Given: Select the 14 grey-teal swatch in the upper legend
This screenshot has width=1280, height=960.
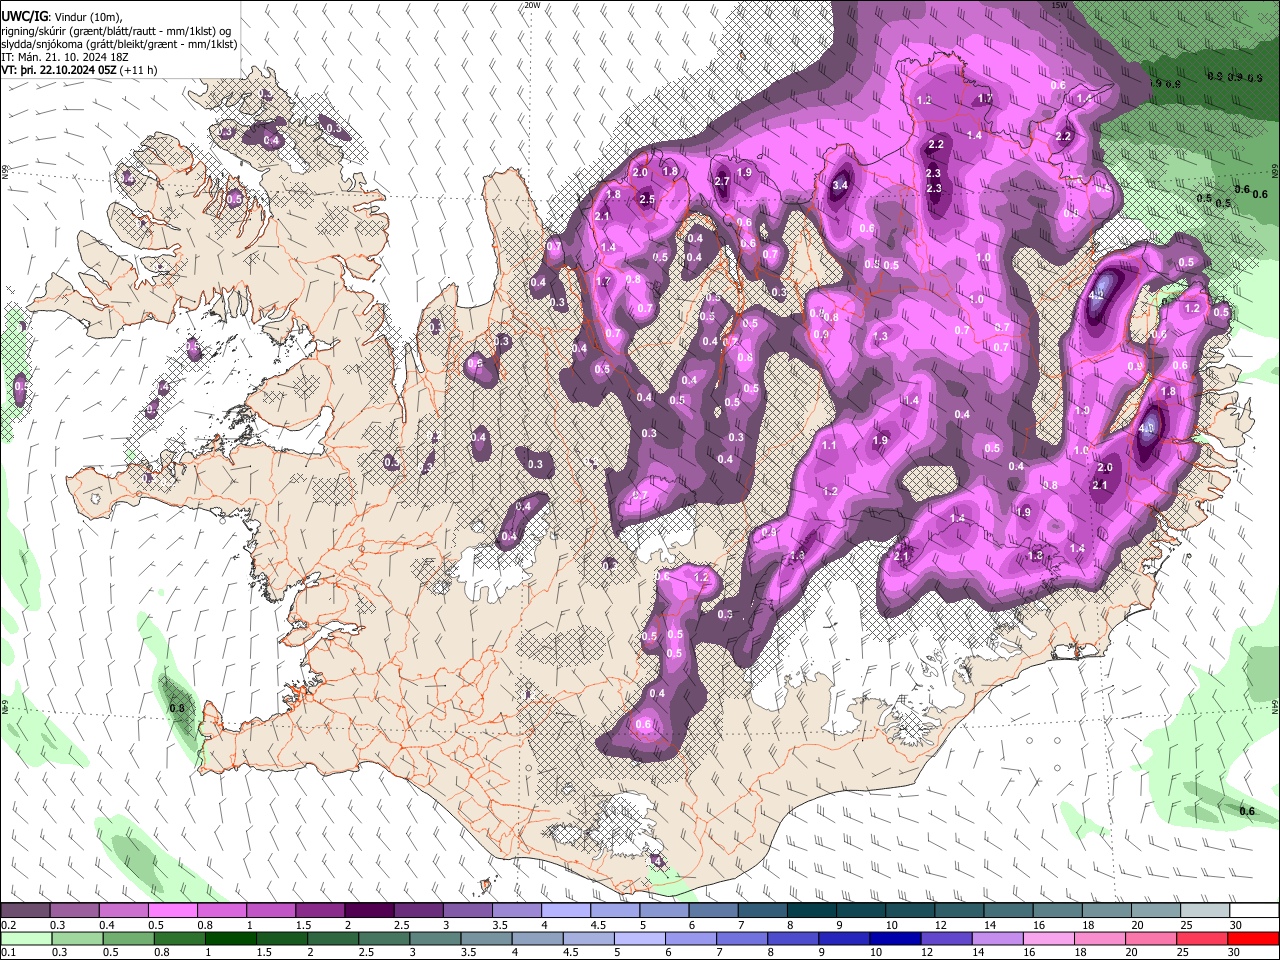Looking at the screenshot, I should pos(1009,911).
